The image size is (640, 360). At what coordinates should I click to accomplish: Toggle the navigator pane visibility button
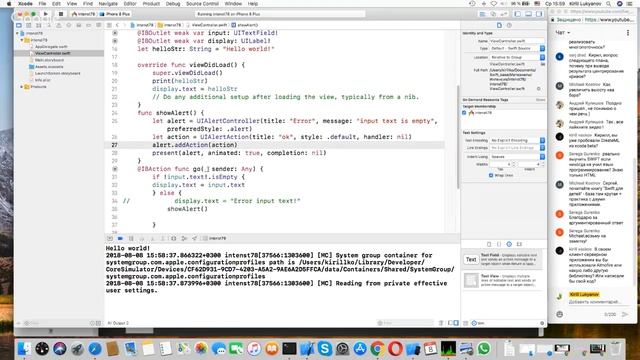pos(518,14)
